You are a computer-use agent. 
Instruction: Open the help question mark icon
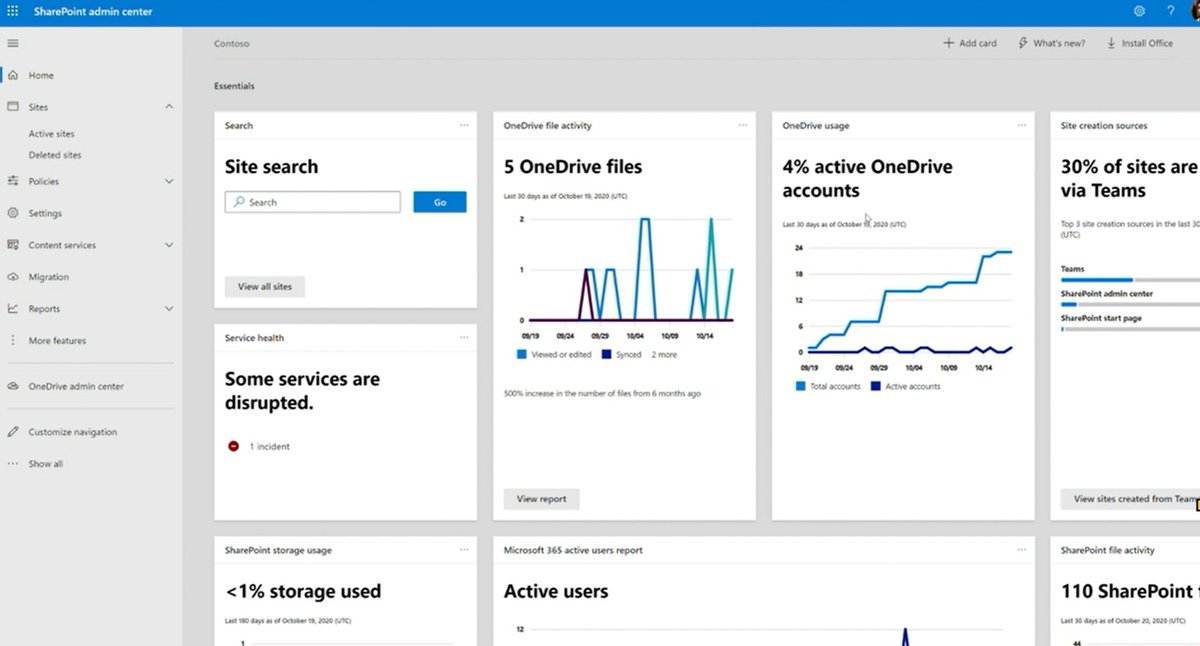point(1170,11)
